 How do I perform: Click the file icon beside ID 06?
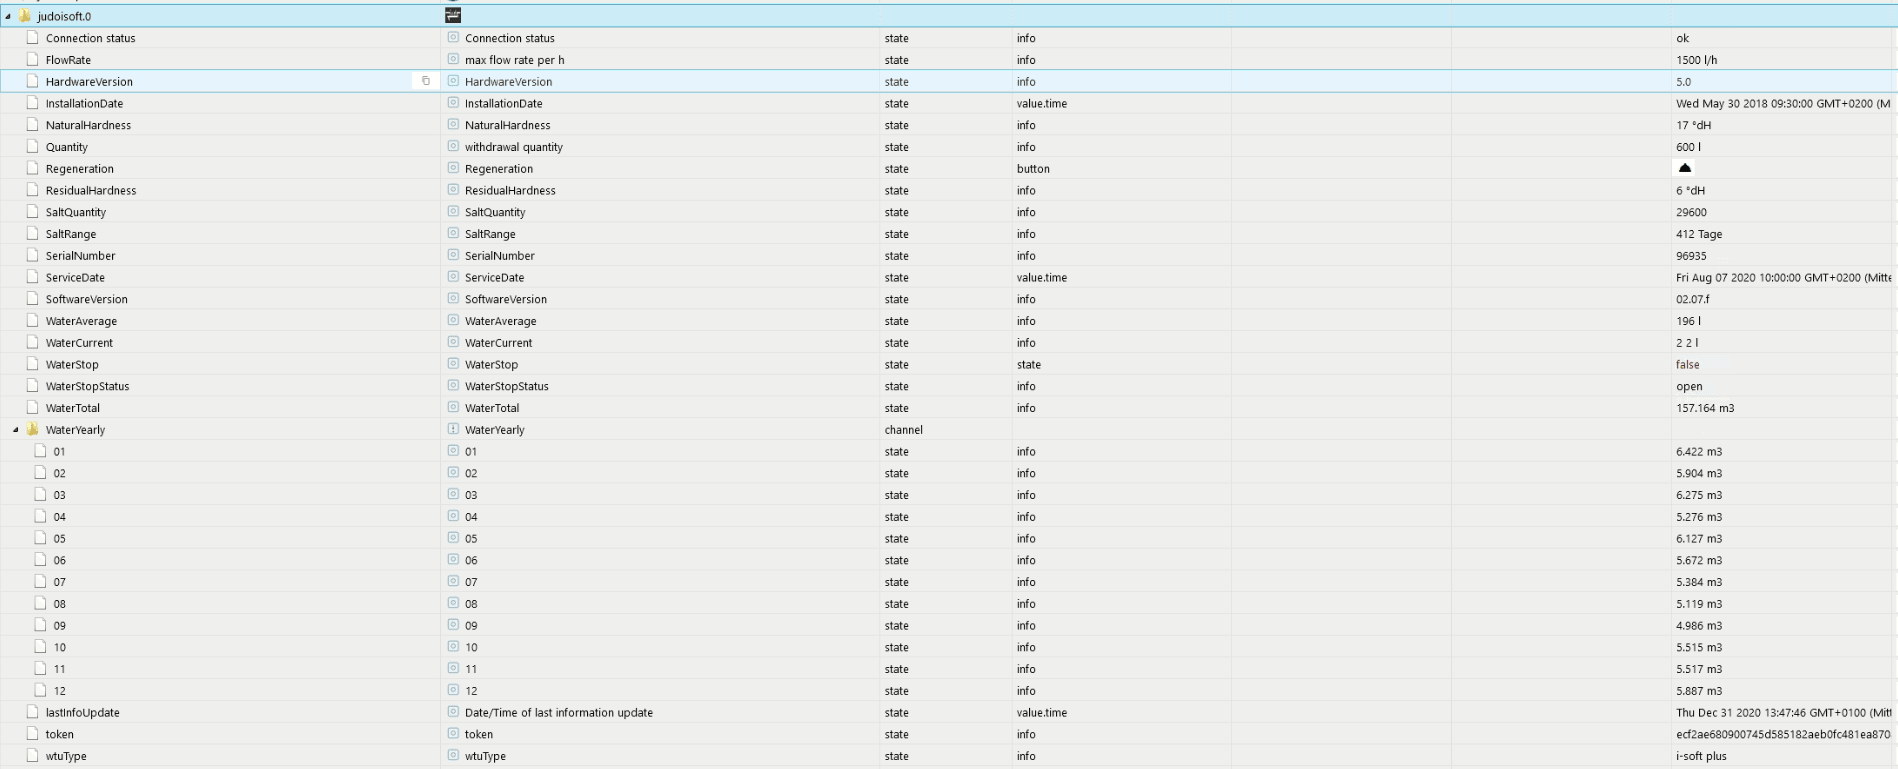click(x=41, y=560)
